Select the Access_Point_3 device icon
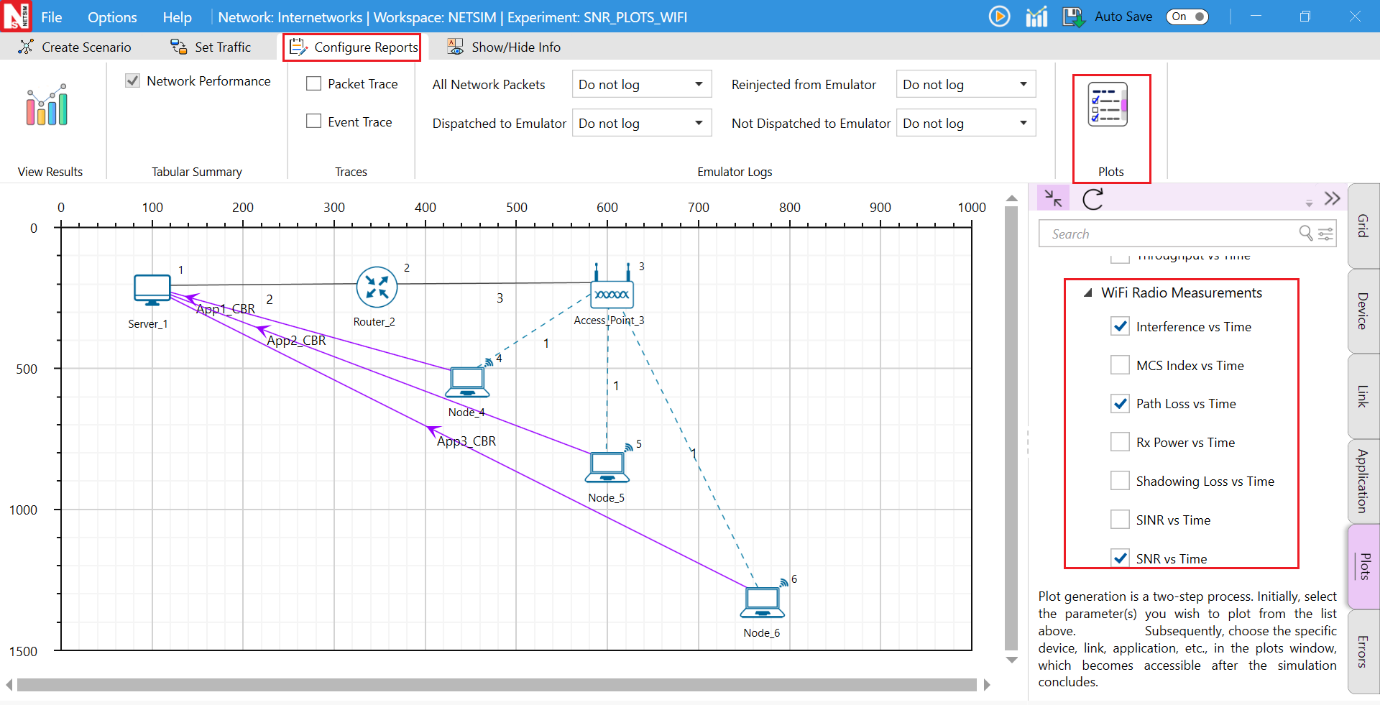 [611, 291]
